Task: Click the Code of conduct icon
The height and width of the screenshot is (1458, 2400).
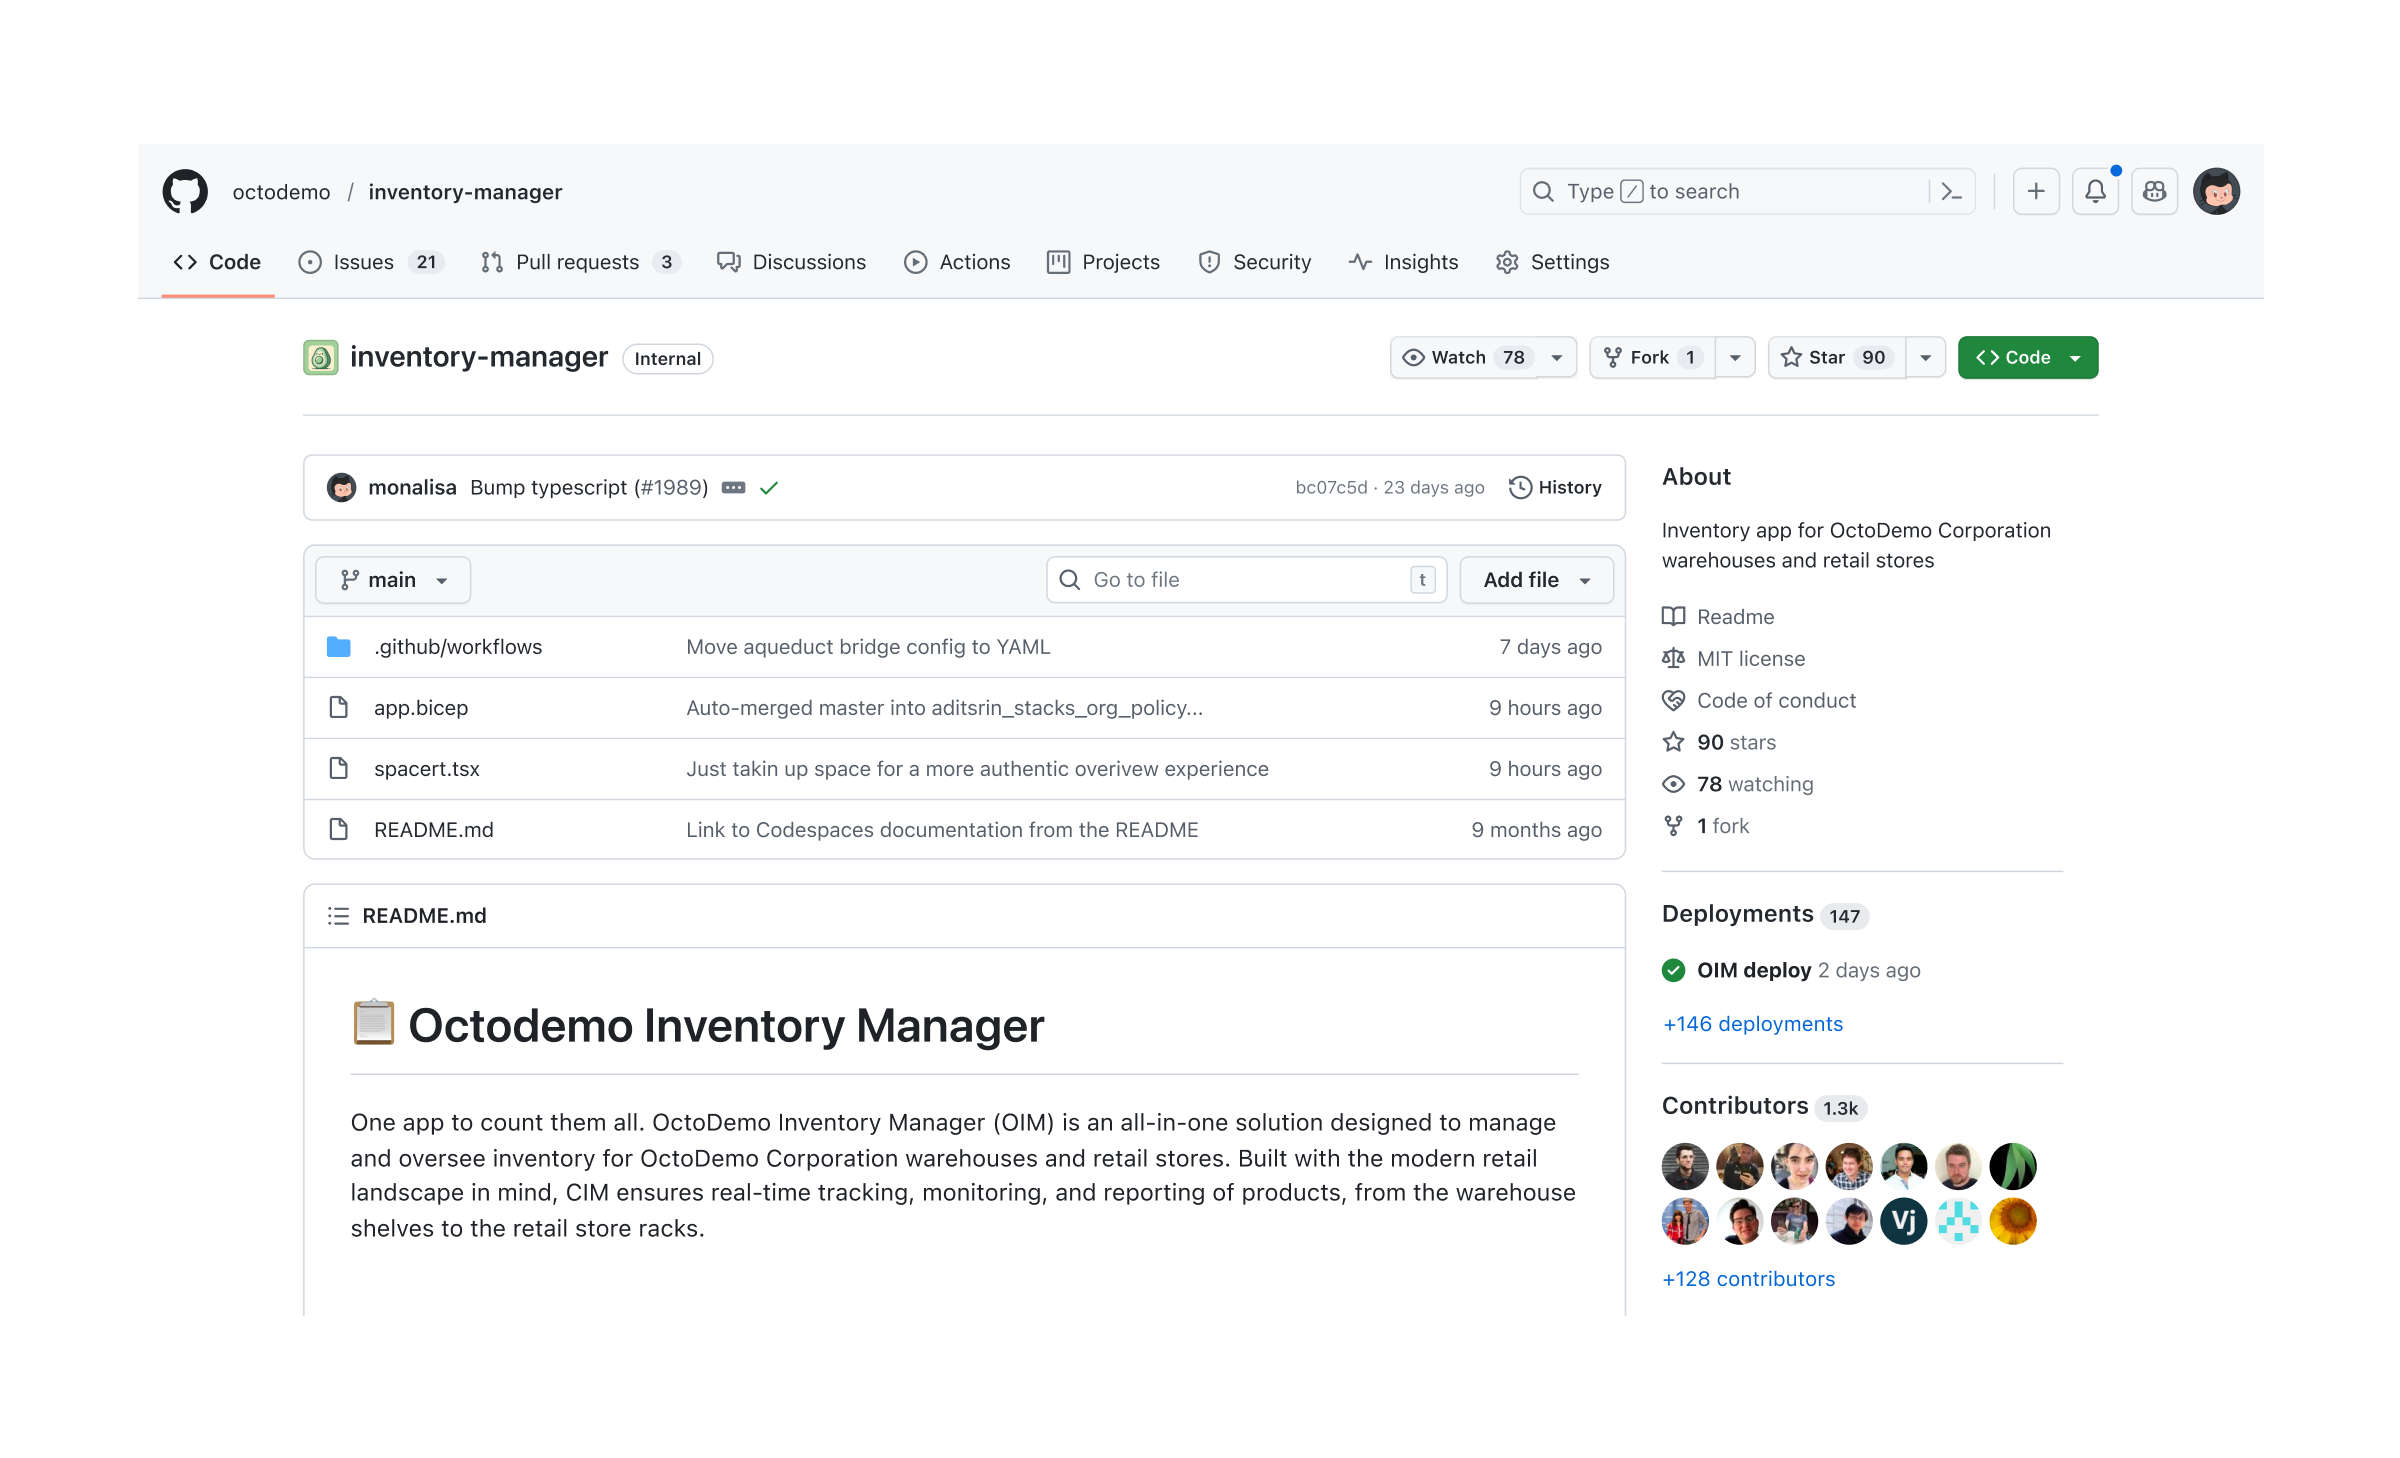Action: pyautogui.click(x=1673, y=700)
